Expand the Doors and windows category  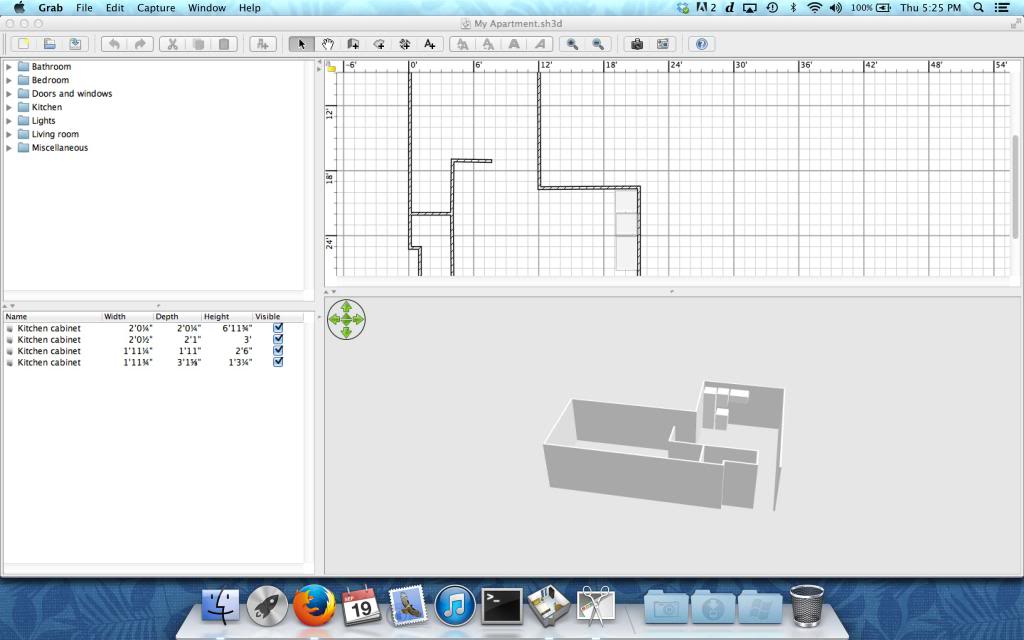(x=9, y=93)
